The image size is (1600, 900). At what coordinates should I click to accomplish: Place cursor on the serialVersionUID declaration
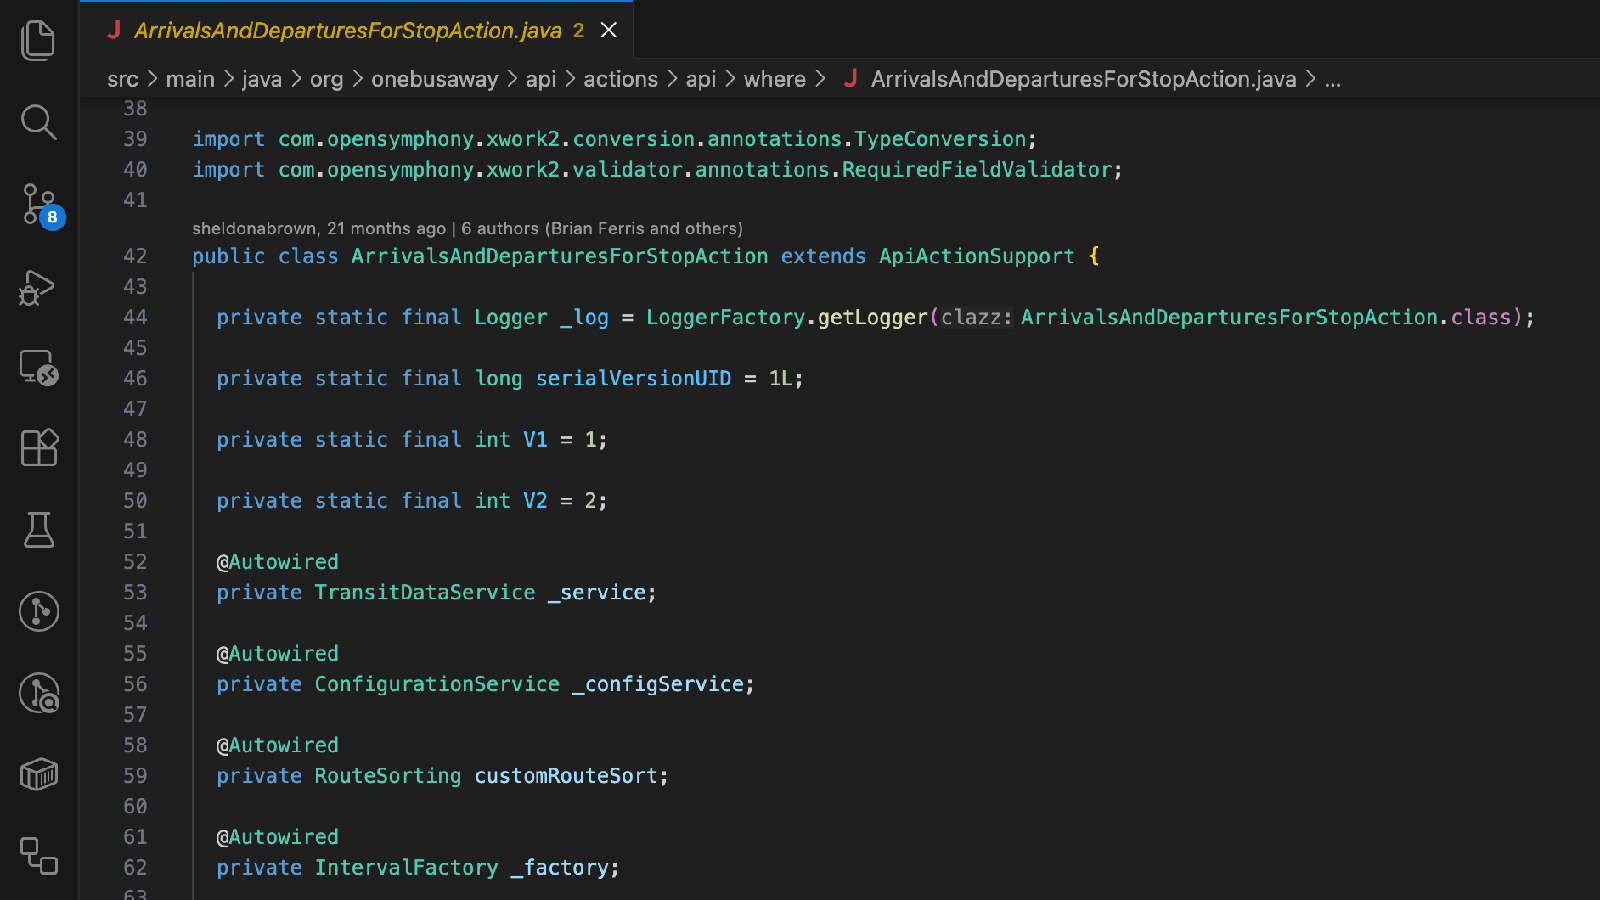[x=633, y=378]
